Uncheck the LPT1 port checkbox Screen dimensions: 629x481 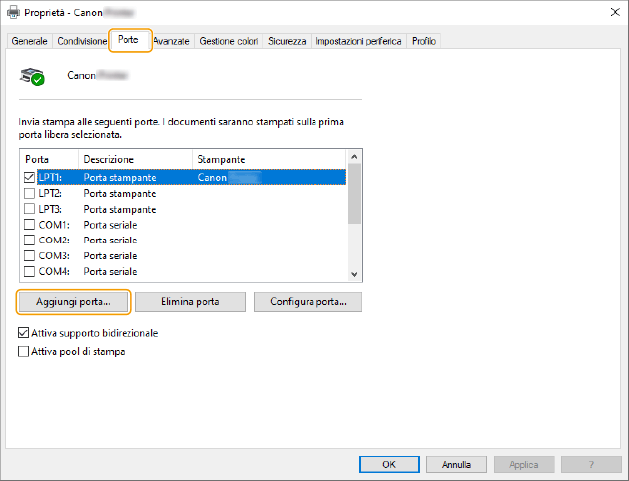tap(30, 177)
